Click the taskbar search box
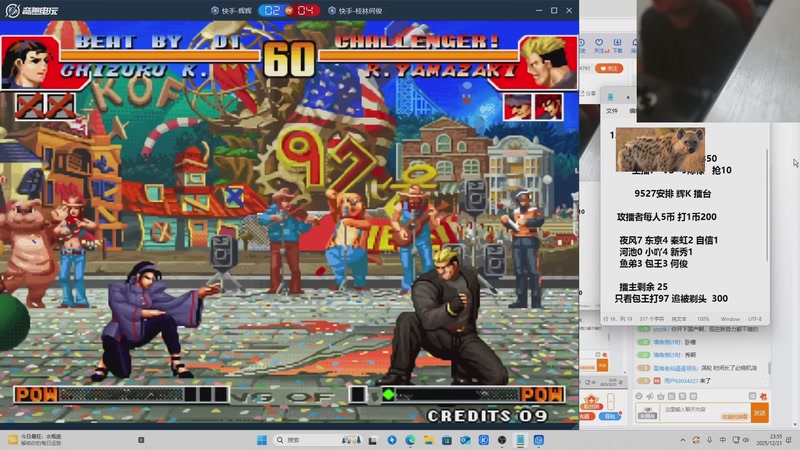800x450 pixels. click(x=317, y=440)
